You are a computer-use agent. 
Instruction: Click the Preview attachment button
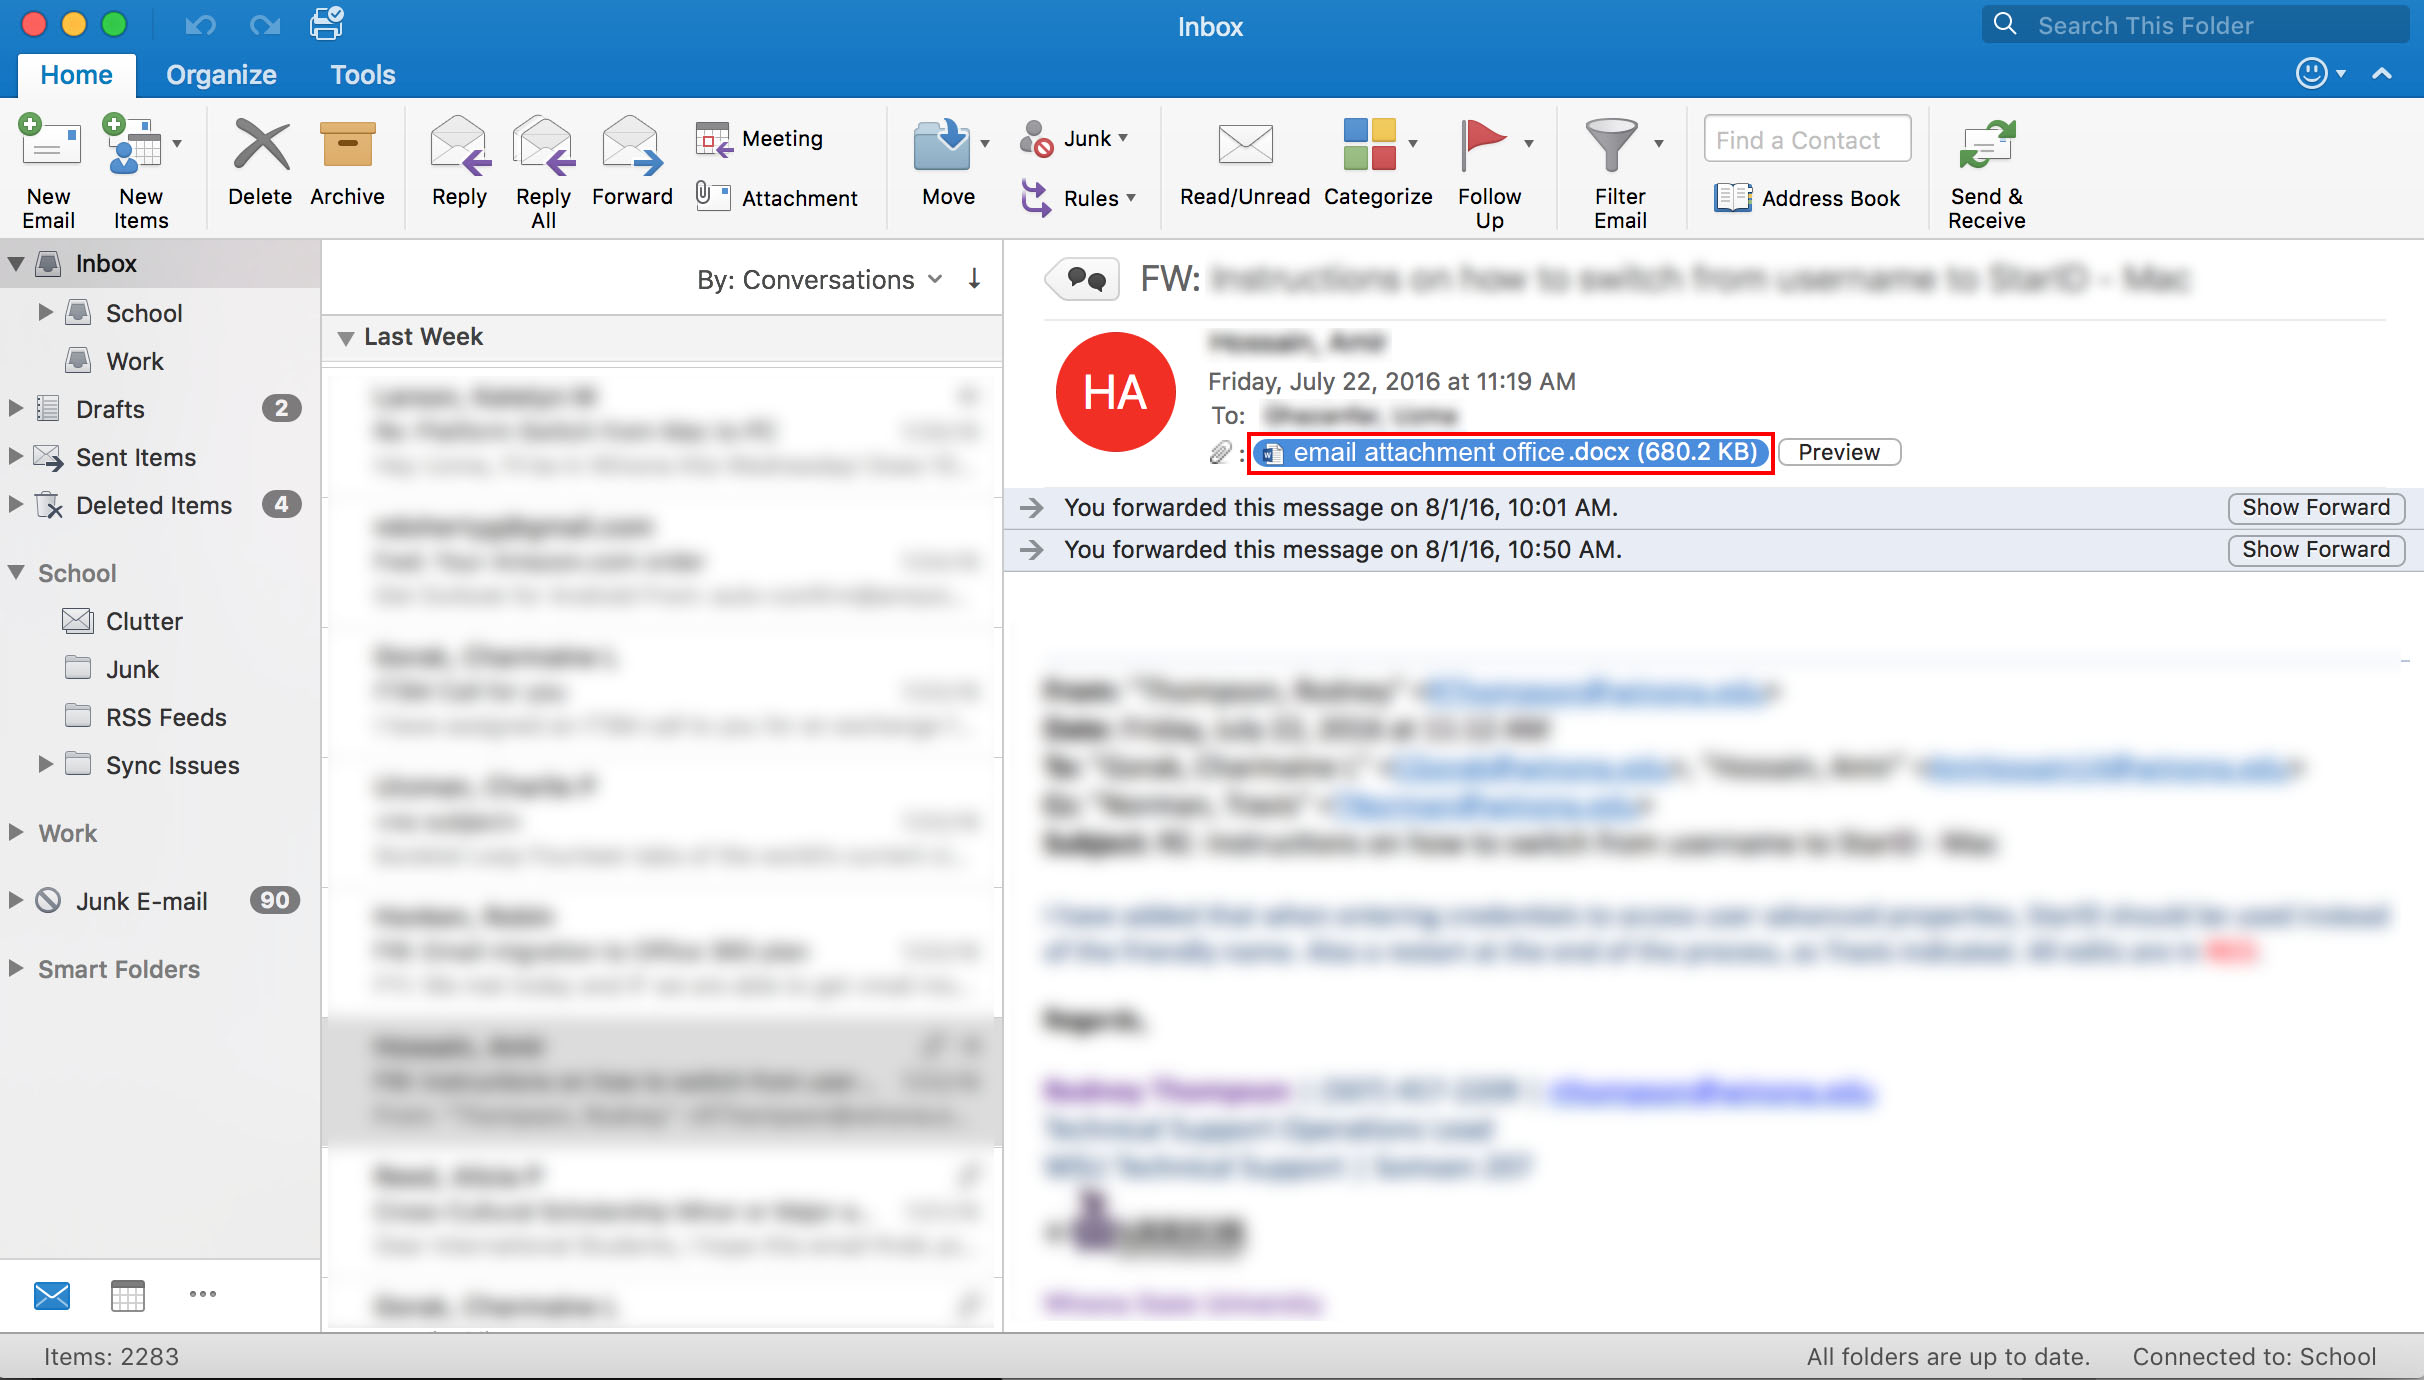1838,452
